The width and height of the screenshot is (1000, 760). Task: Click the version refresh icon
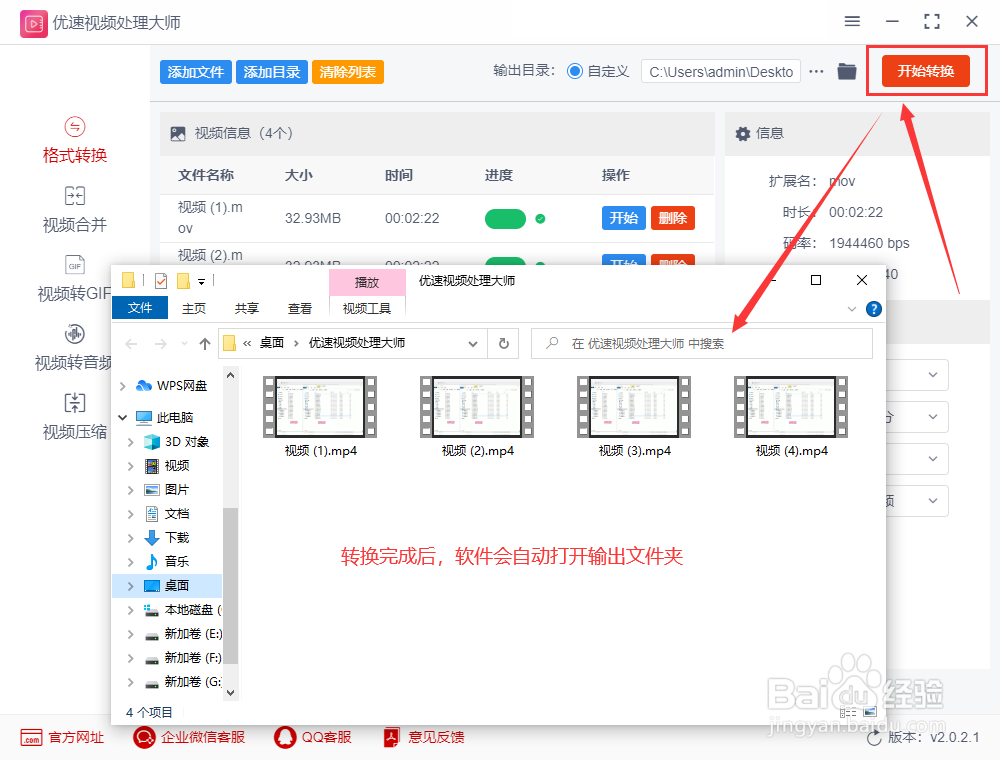[874, 739]
